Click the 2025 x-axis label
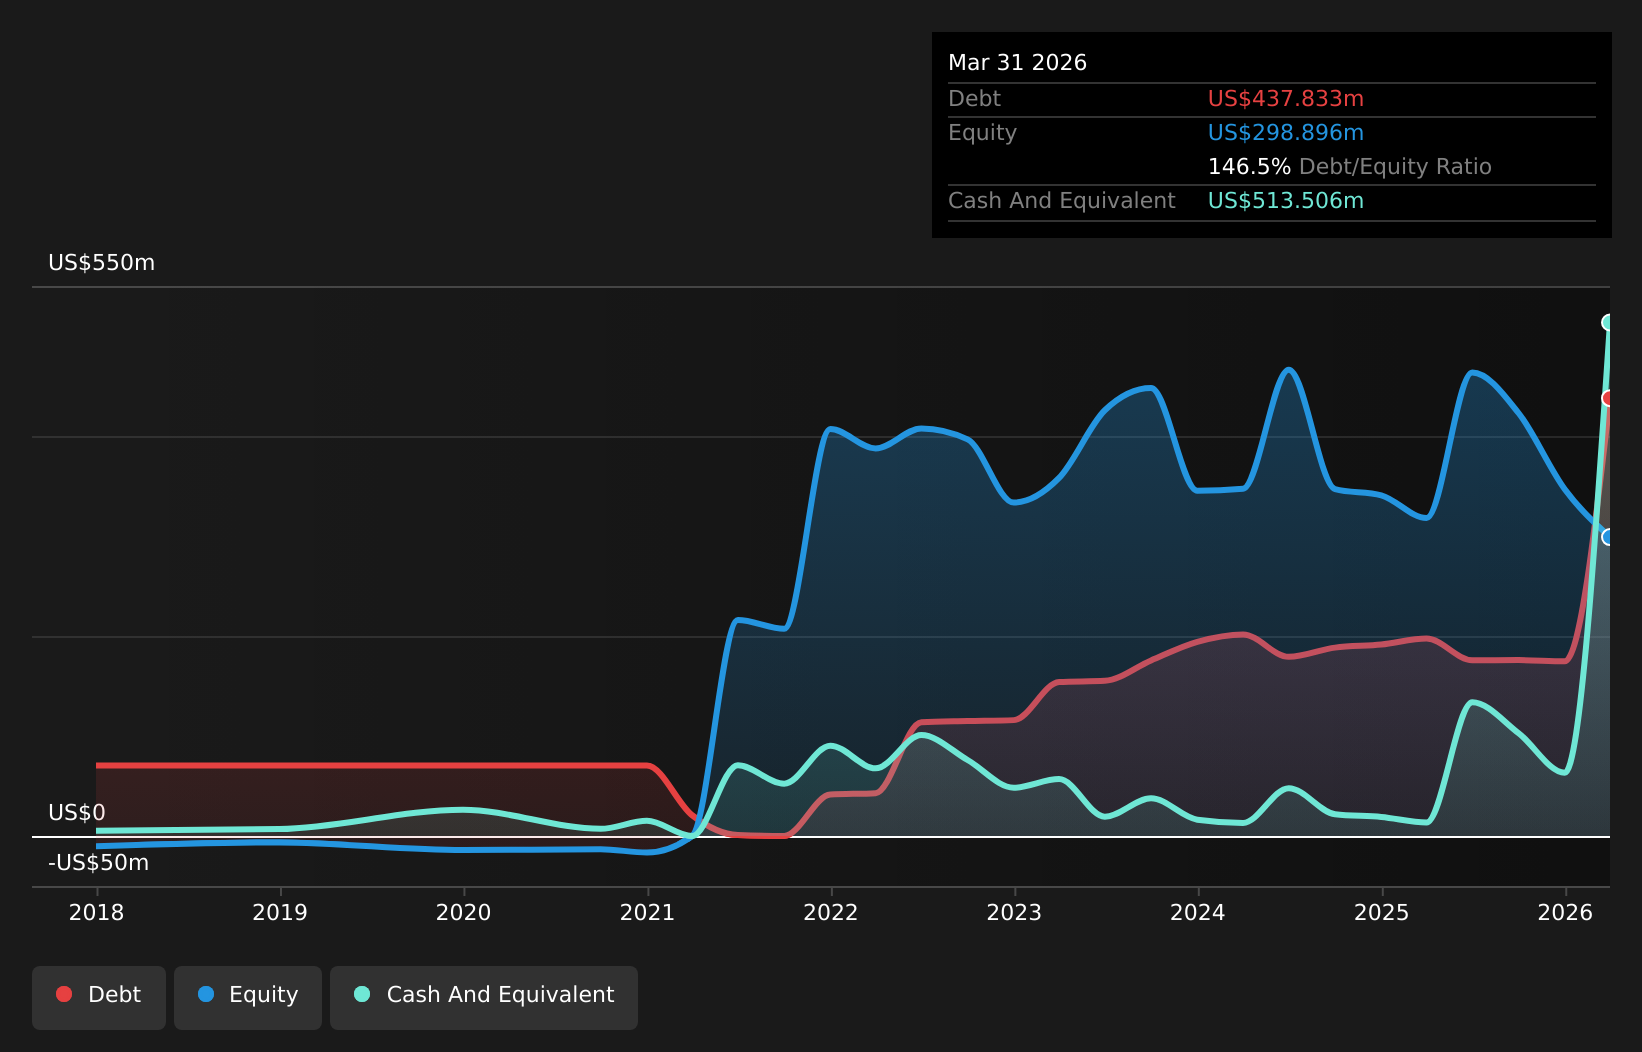1642x1052 pixels. [1382, 913]
